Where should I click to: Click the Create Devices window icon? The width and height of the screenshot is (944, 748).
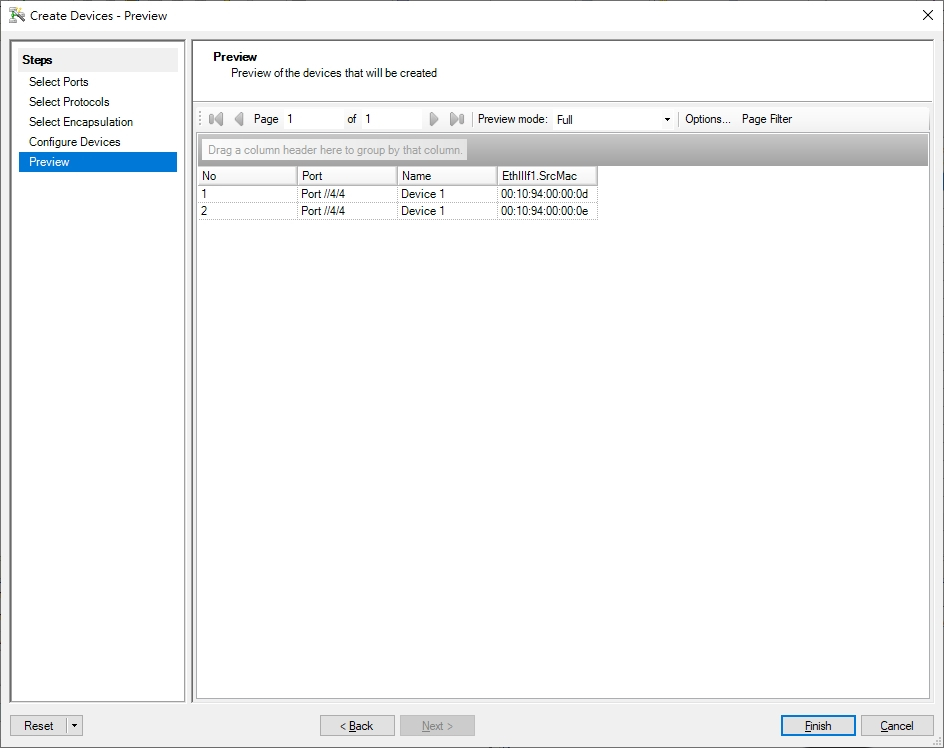click(x=17, y=16)
